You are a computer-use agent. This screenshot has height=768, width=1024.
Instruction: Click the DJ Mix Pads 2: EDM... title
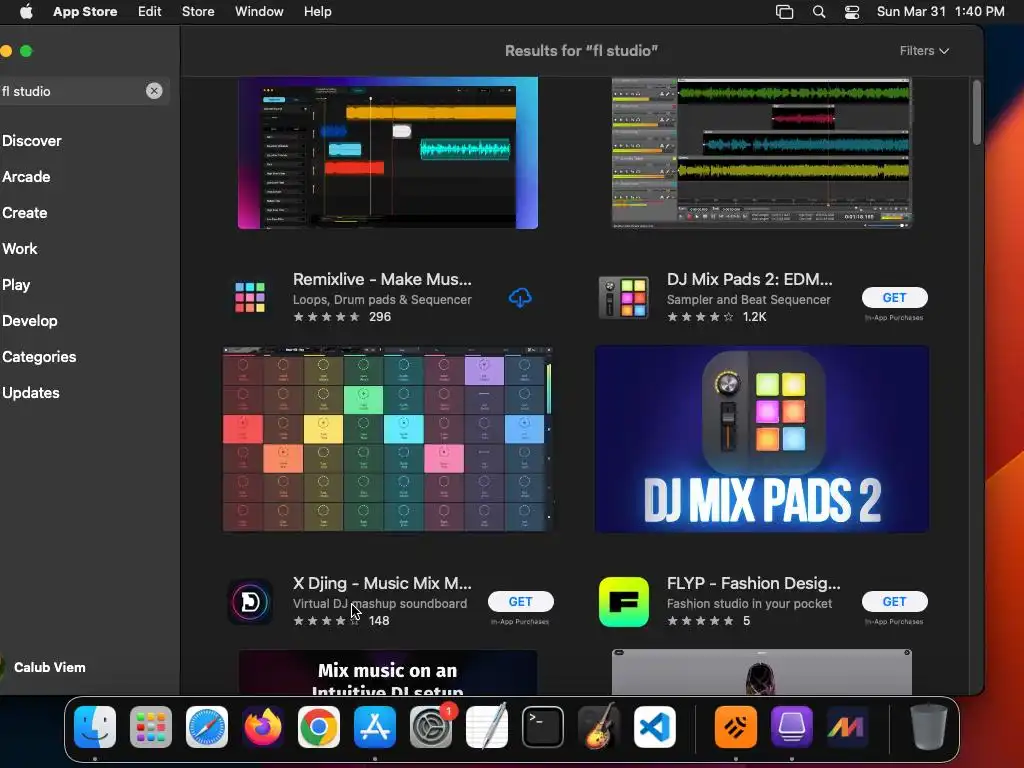[750, 280]
